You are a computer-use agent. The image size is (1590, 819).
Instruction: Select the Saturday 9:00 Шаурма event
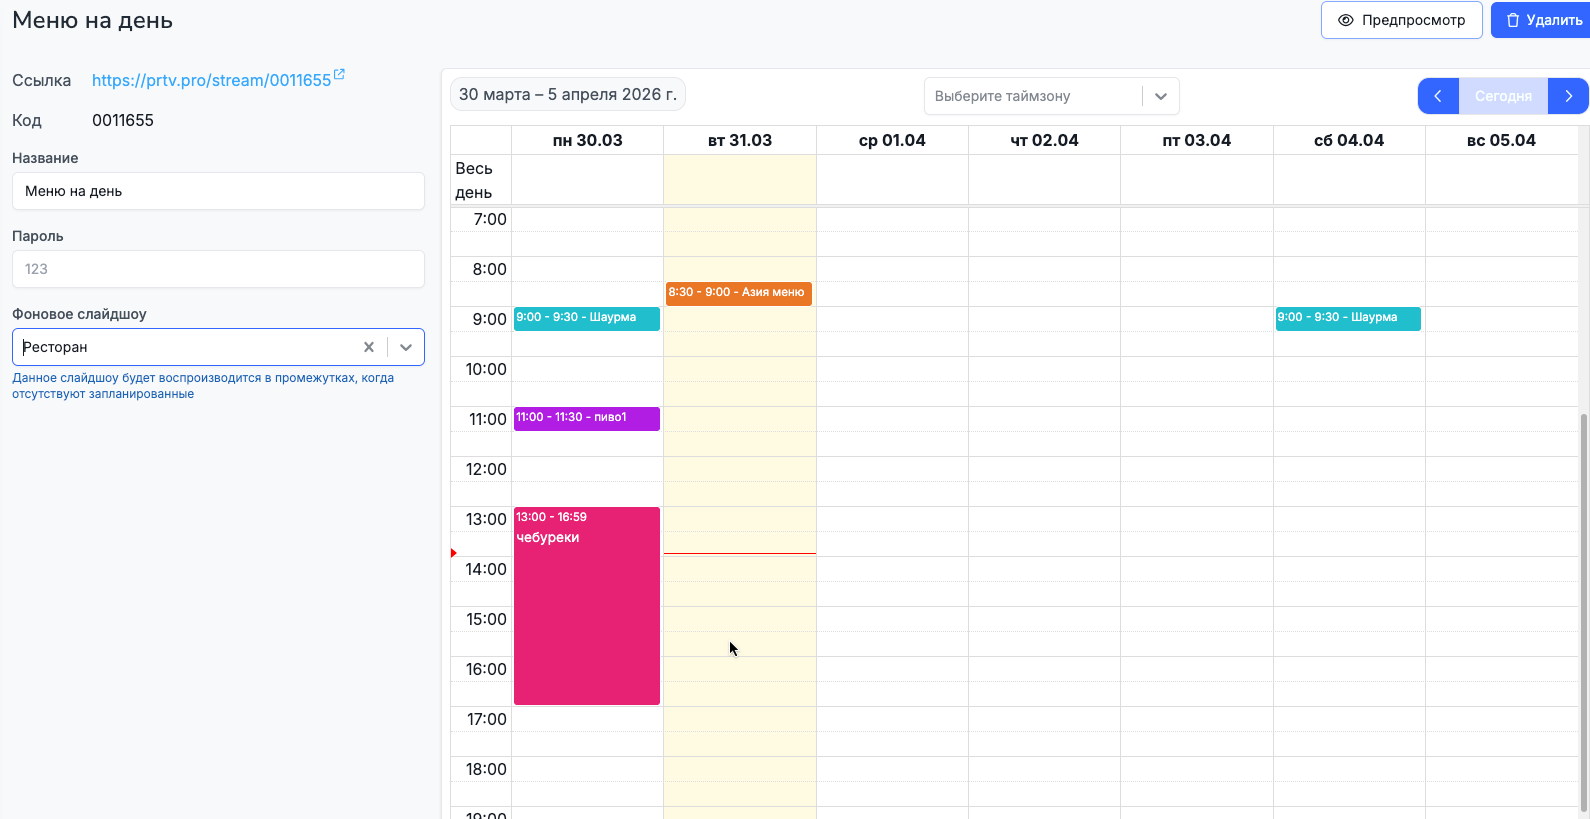(1347, 318)
